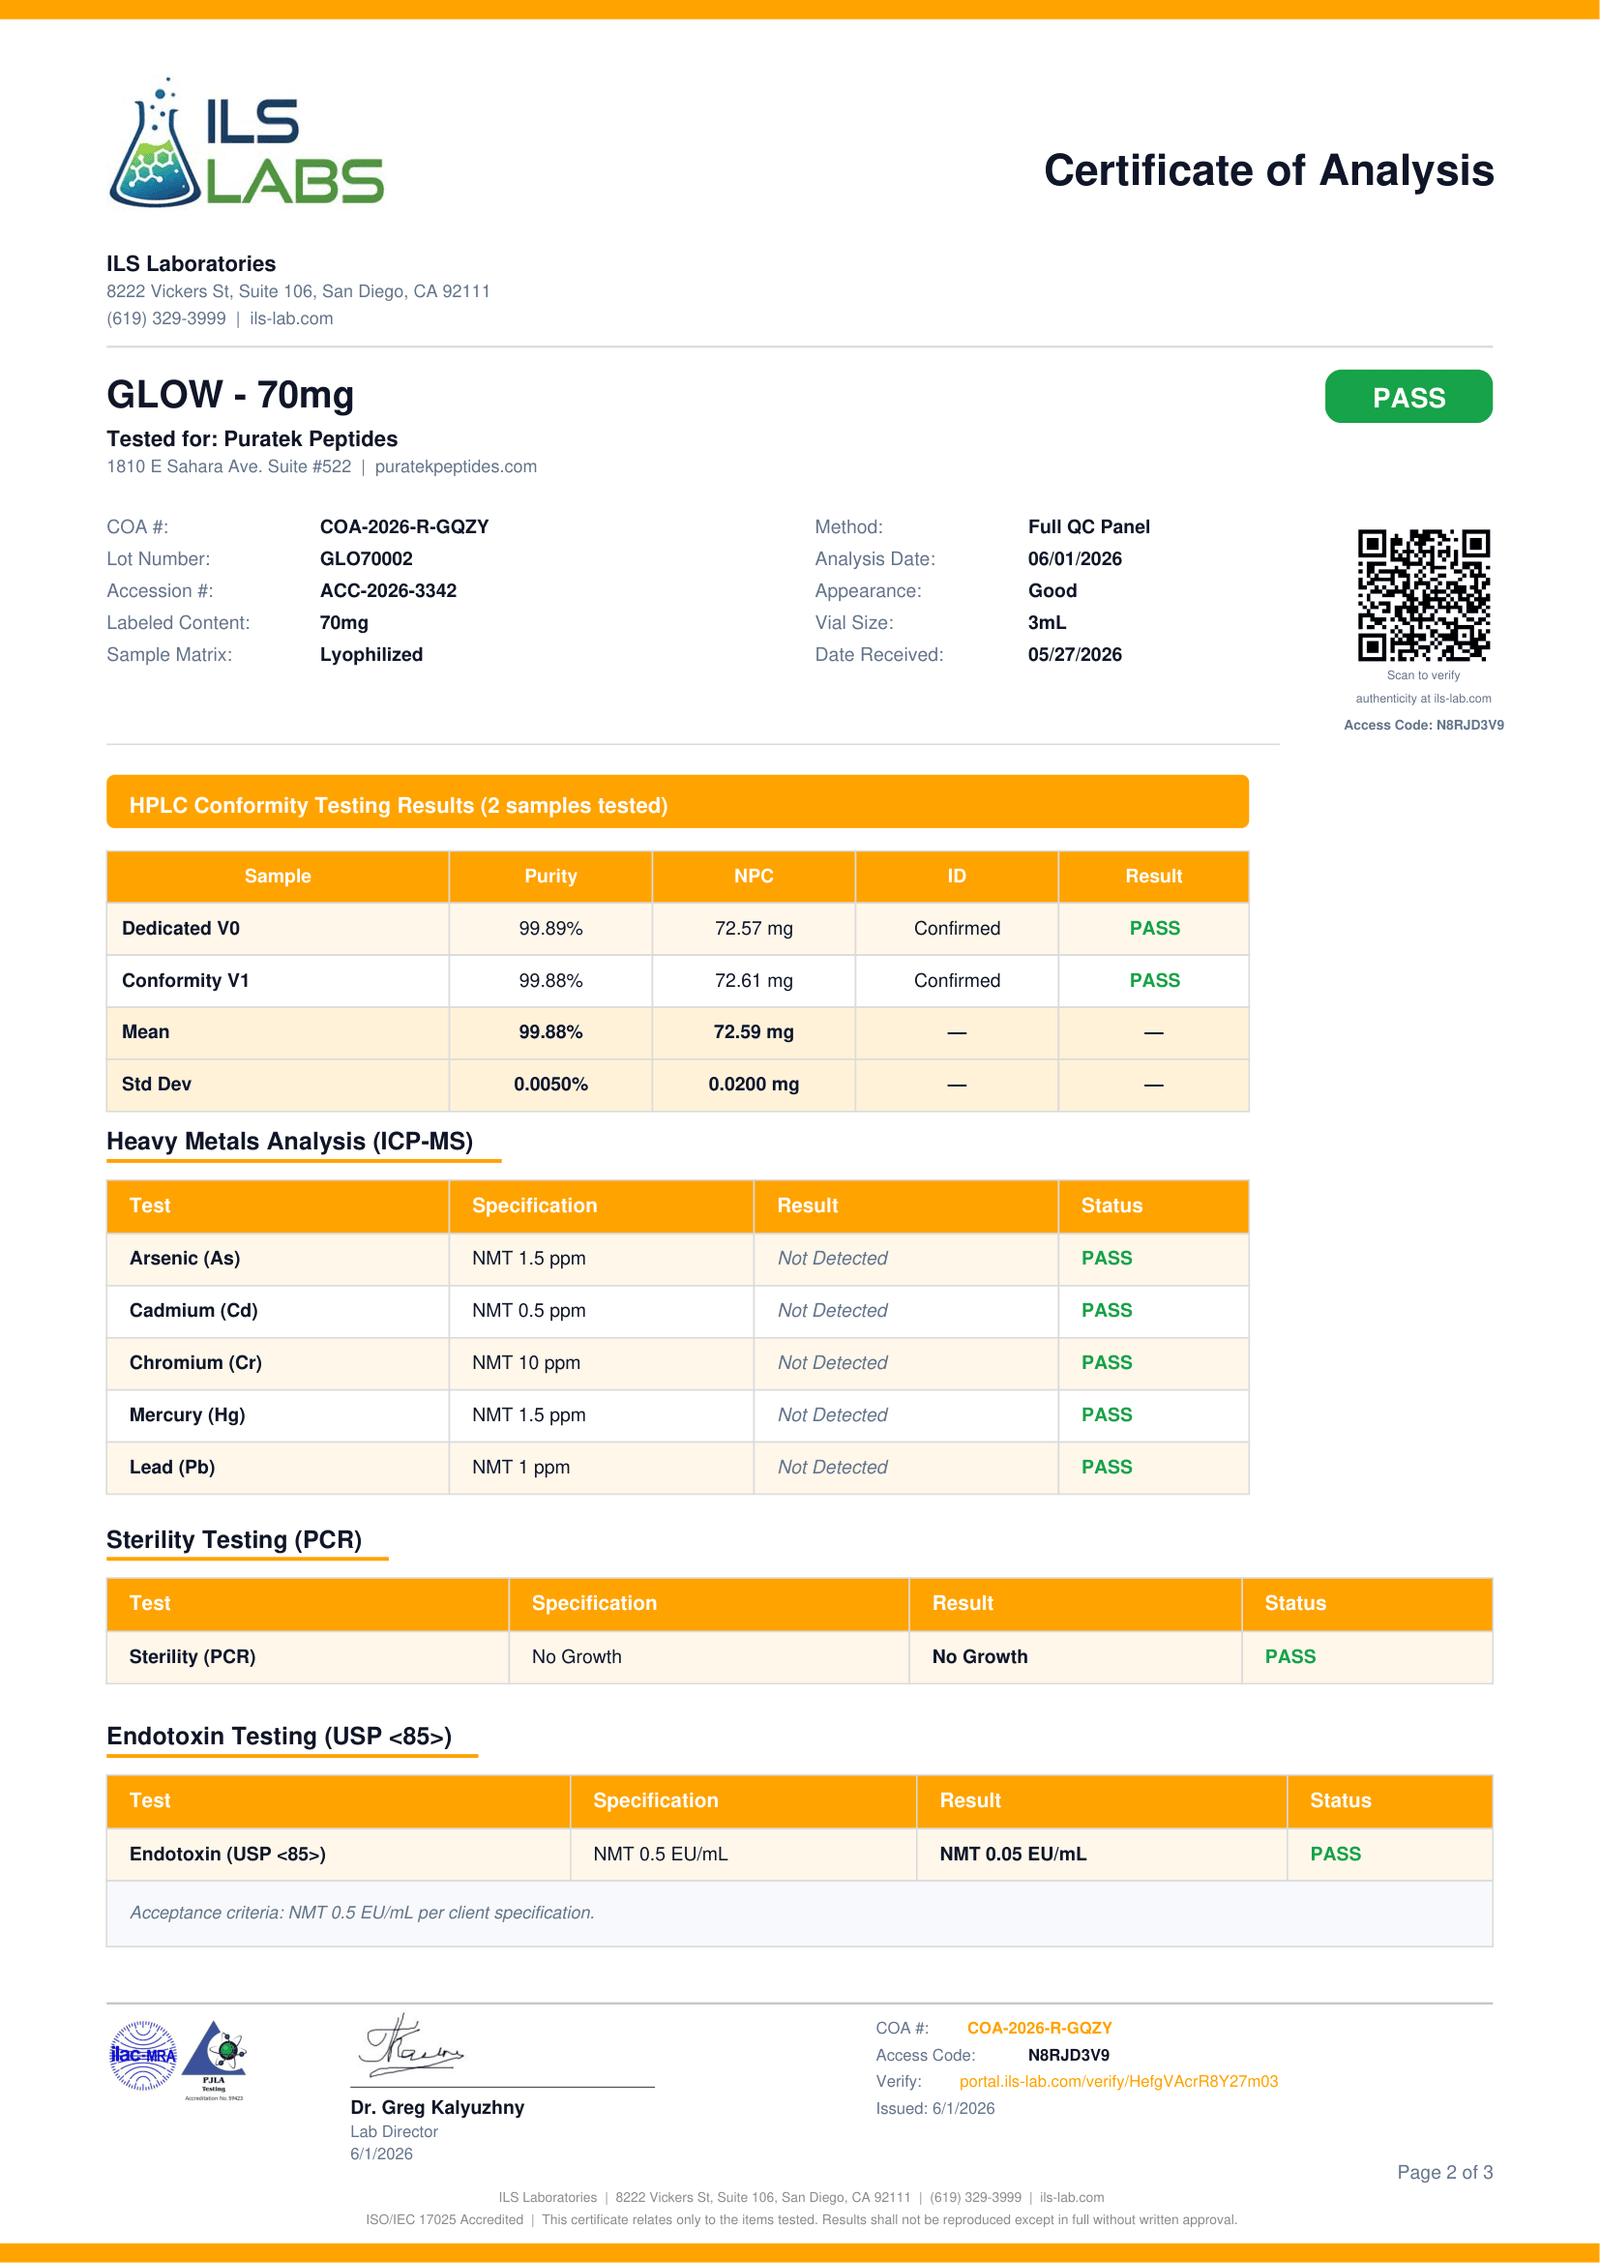Image resolution: width=1600 pixels, height=2263 pixels.
Task: Select the Sample Matrix value Lyophilized
Action: click(x=371, y=655)
